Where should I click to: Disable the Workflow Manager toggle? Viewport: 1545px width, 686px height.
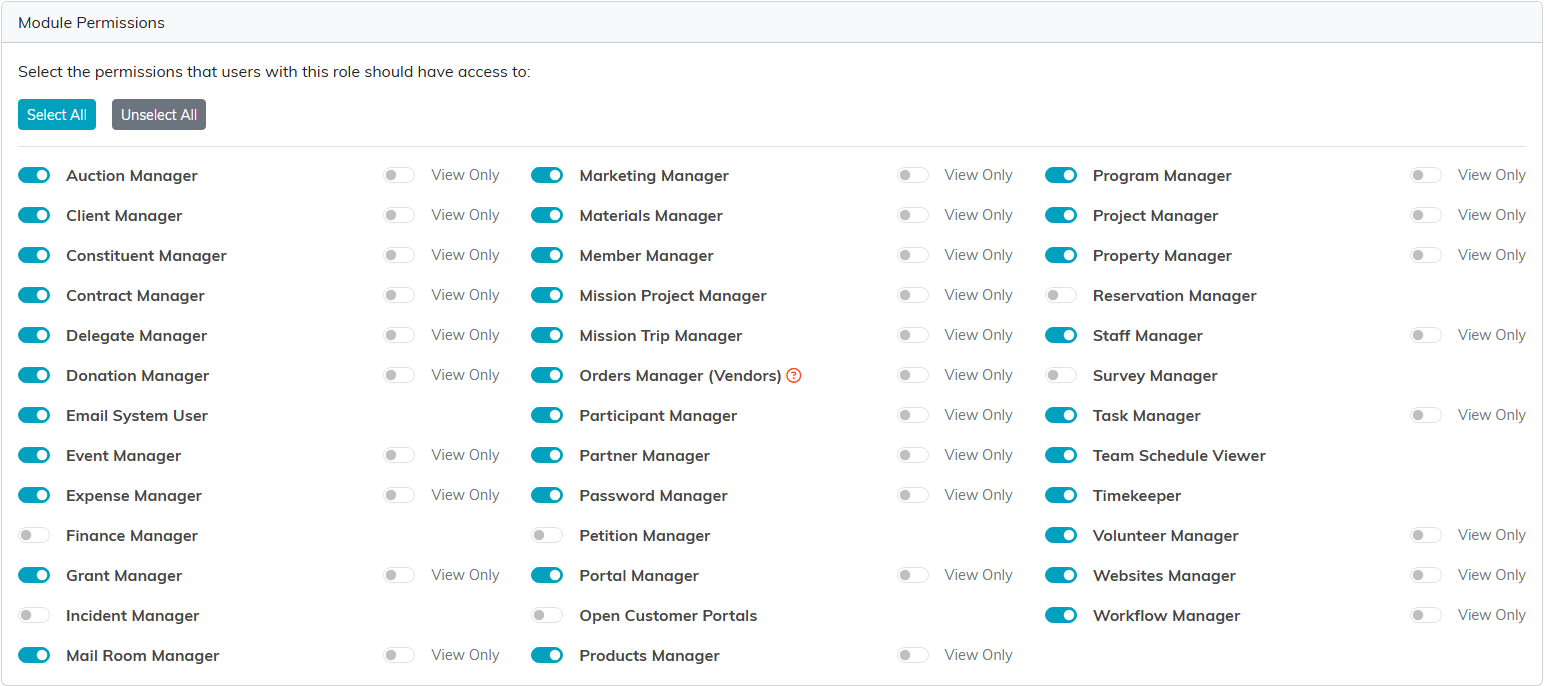(1061, 616)
